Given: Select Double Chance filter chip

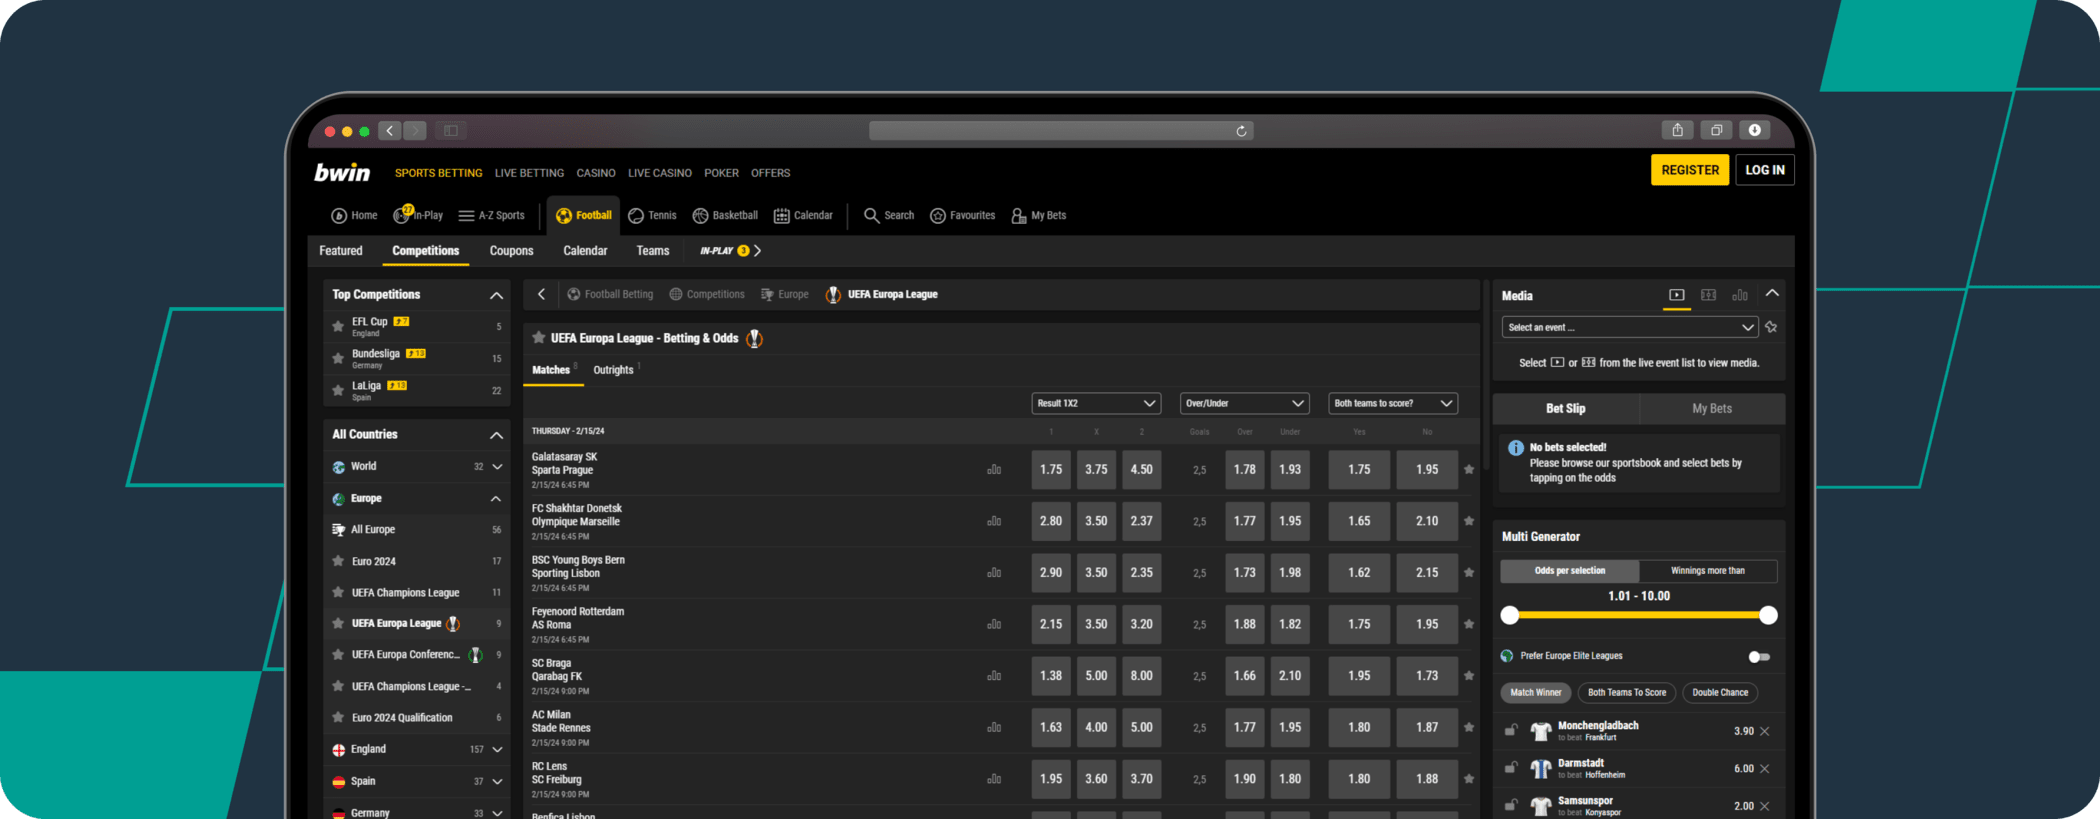Looking at the screenshot, I should coord(1720,692).
